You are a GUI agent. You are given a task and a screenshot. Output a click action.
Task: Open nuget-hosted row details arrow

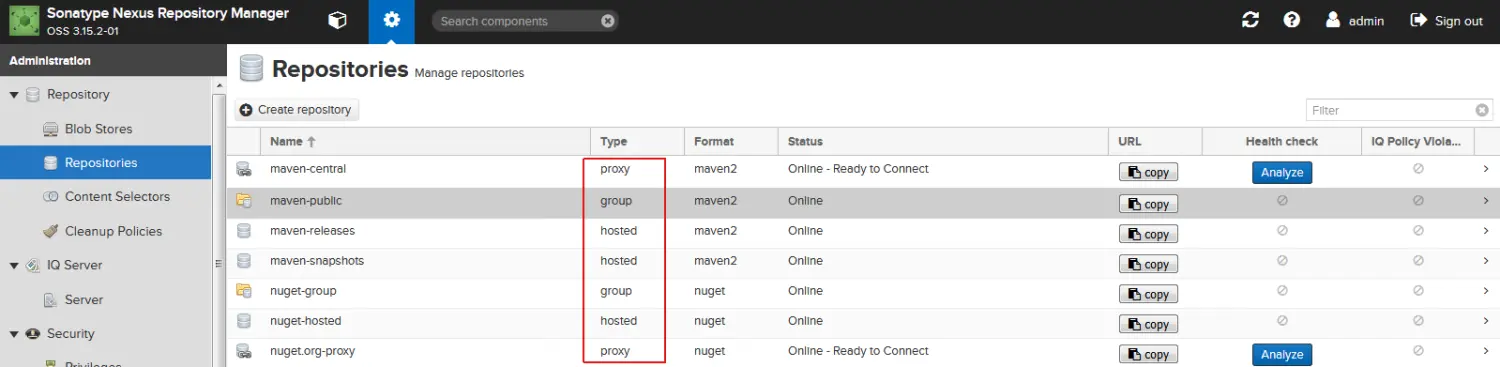1486,321
